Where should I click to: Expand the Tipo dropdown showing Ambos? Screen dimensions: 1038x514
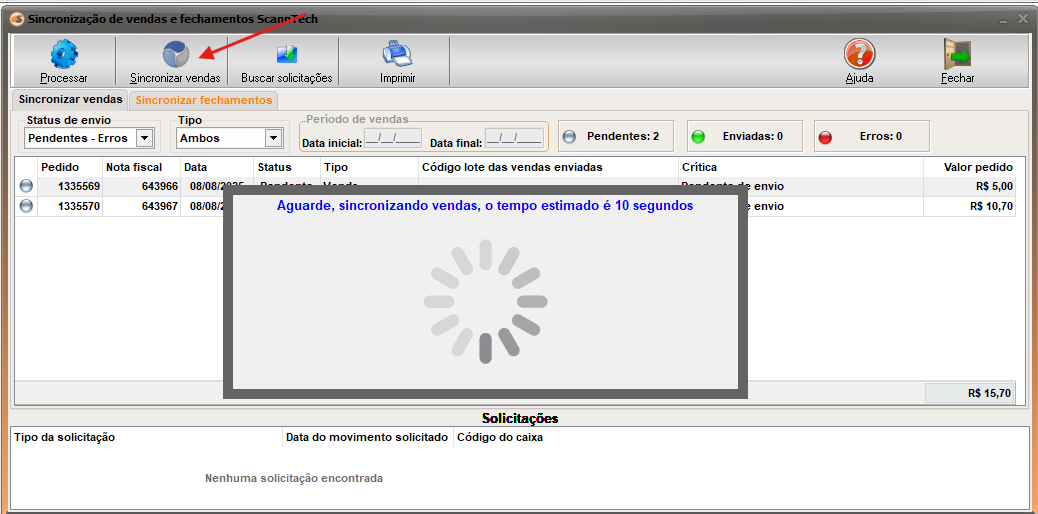pyautogui.click(x=273, y=138)
